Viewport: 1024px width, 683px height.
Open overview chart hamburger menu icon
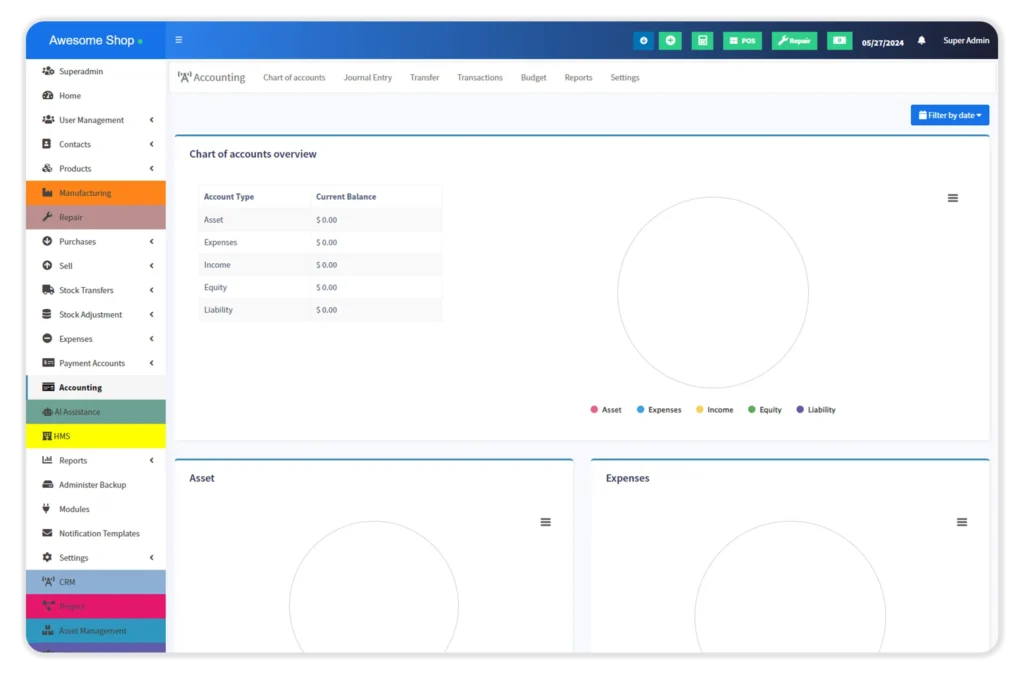pos(952,198)
